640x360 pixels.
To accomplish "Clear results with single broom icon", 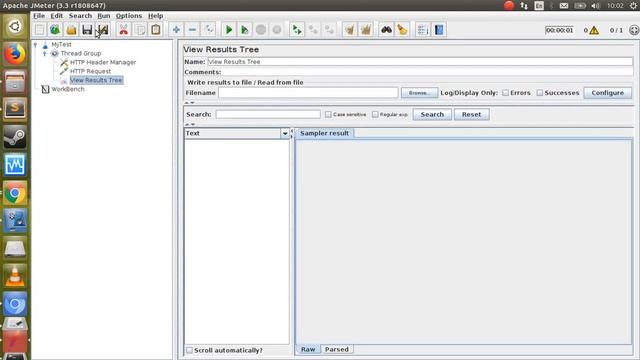I will (x=350, y=30).
